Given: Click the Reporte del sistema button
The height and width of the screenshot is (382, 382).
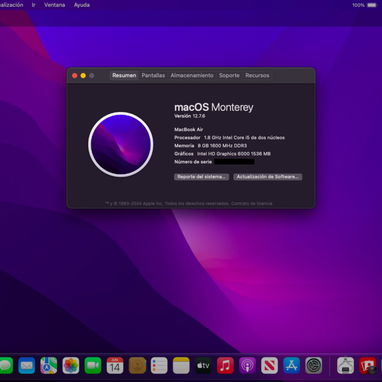Looking at the screenshot, I should (201, 177).
